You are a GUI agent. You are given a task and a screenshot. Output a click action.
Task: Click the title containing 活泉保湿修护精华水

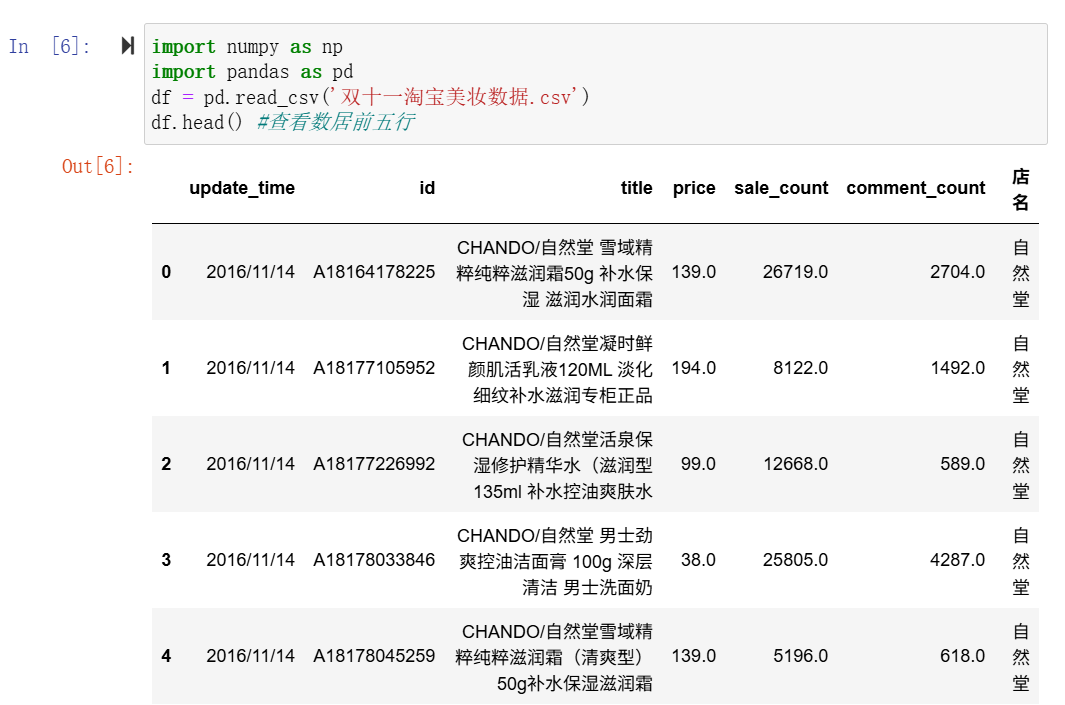pos(557,465)
